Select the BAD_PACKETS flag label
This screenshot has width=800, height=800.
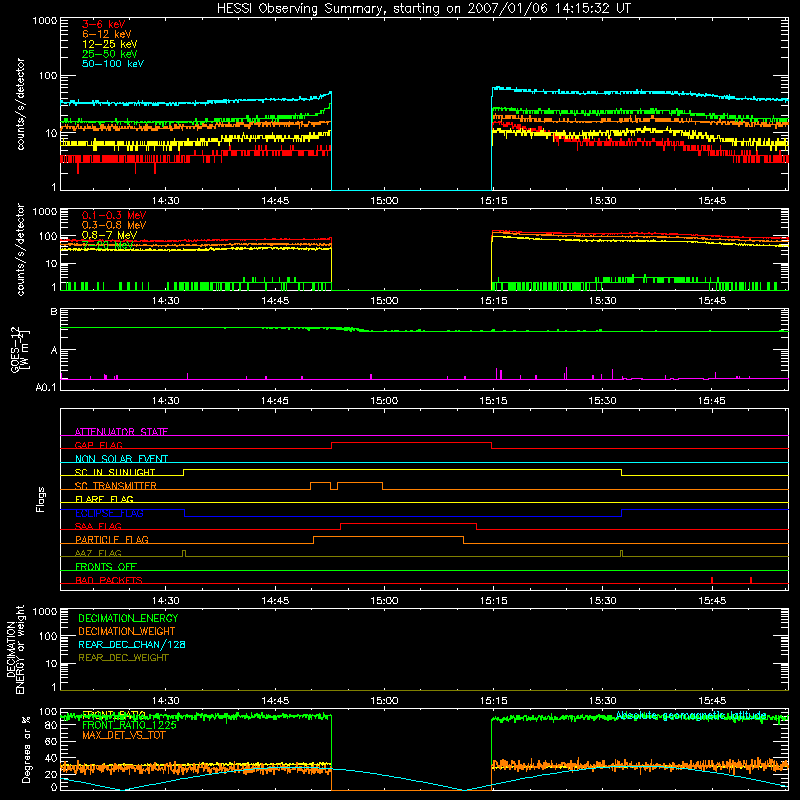tap(109, 580)
